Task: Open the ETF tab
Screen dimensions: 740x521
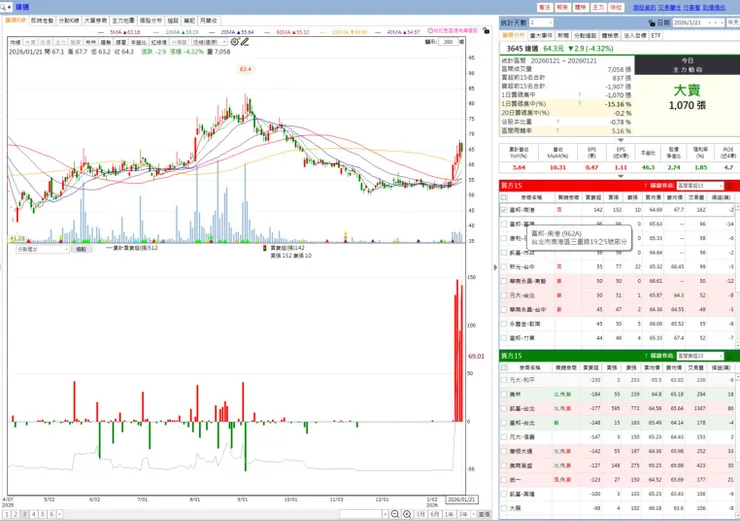Action: pyautogui.click(x=656, y=36)
